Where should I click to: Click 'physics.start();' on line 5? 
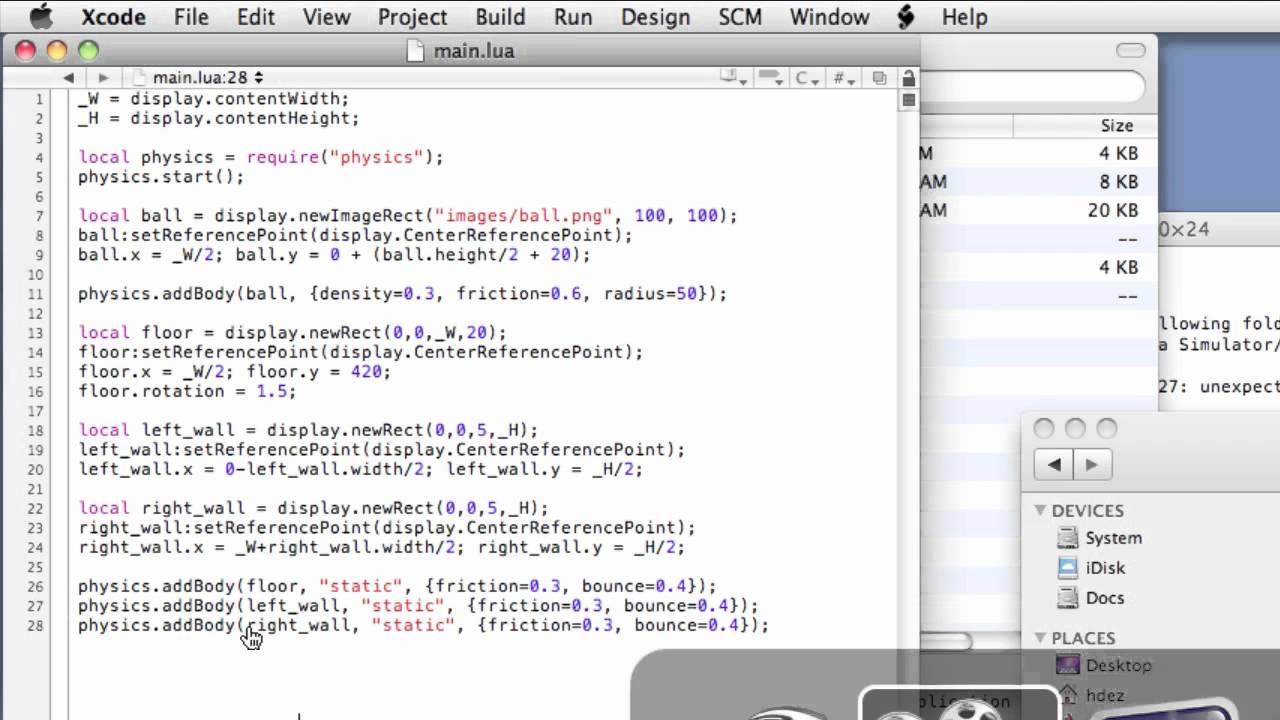(x=161, y=177)
